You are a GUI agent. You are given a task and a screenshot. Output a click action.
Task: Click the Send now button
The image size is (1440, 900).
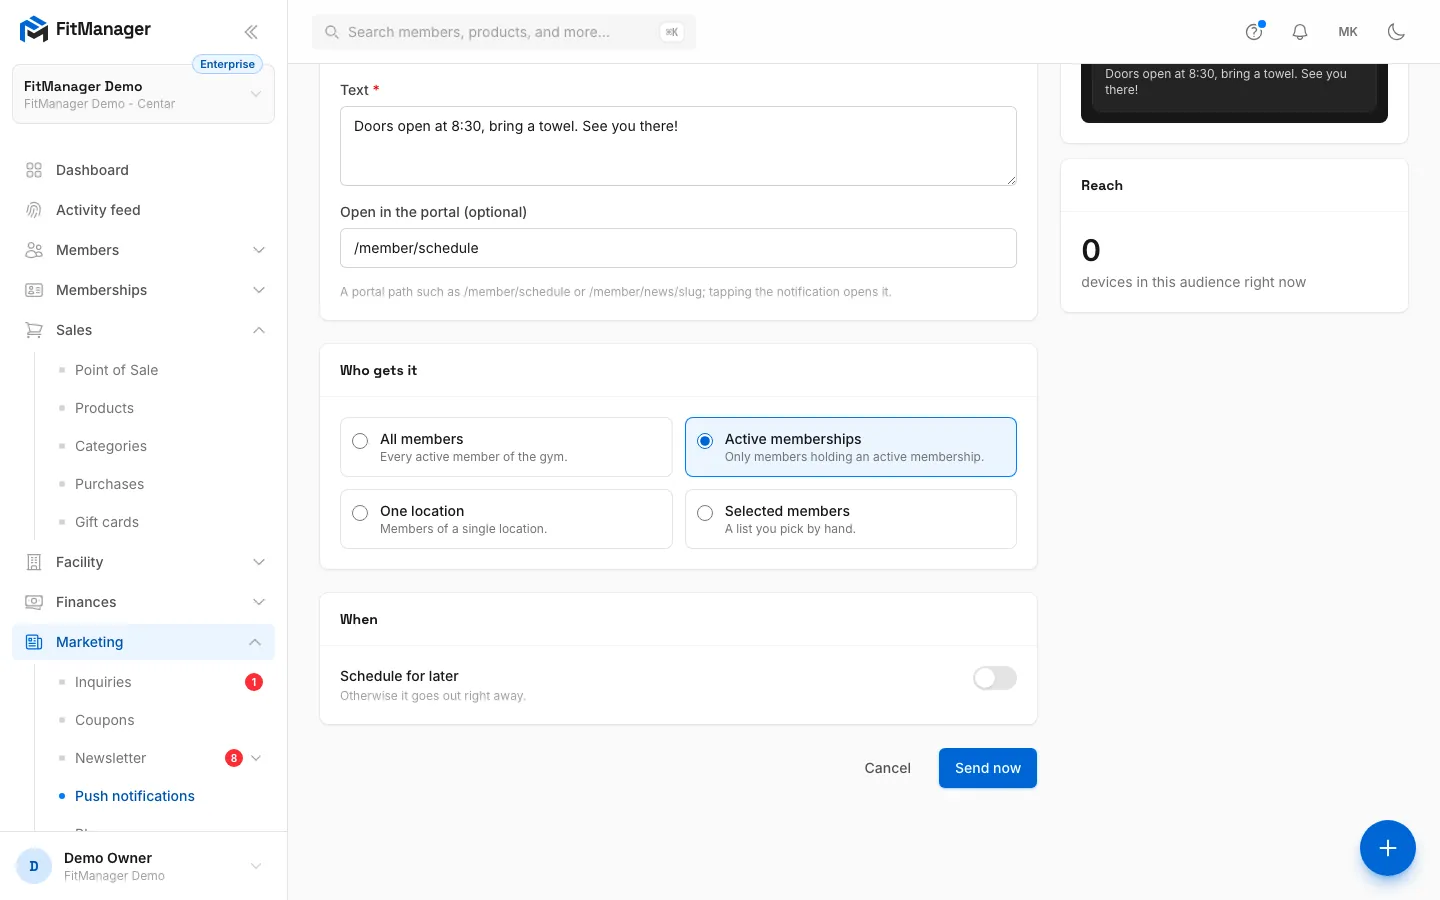click(988, 768)
